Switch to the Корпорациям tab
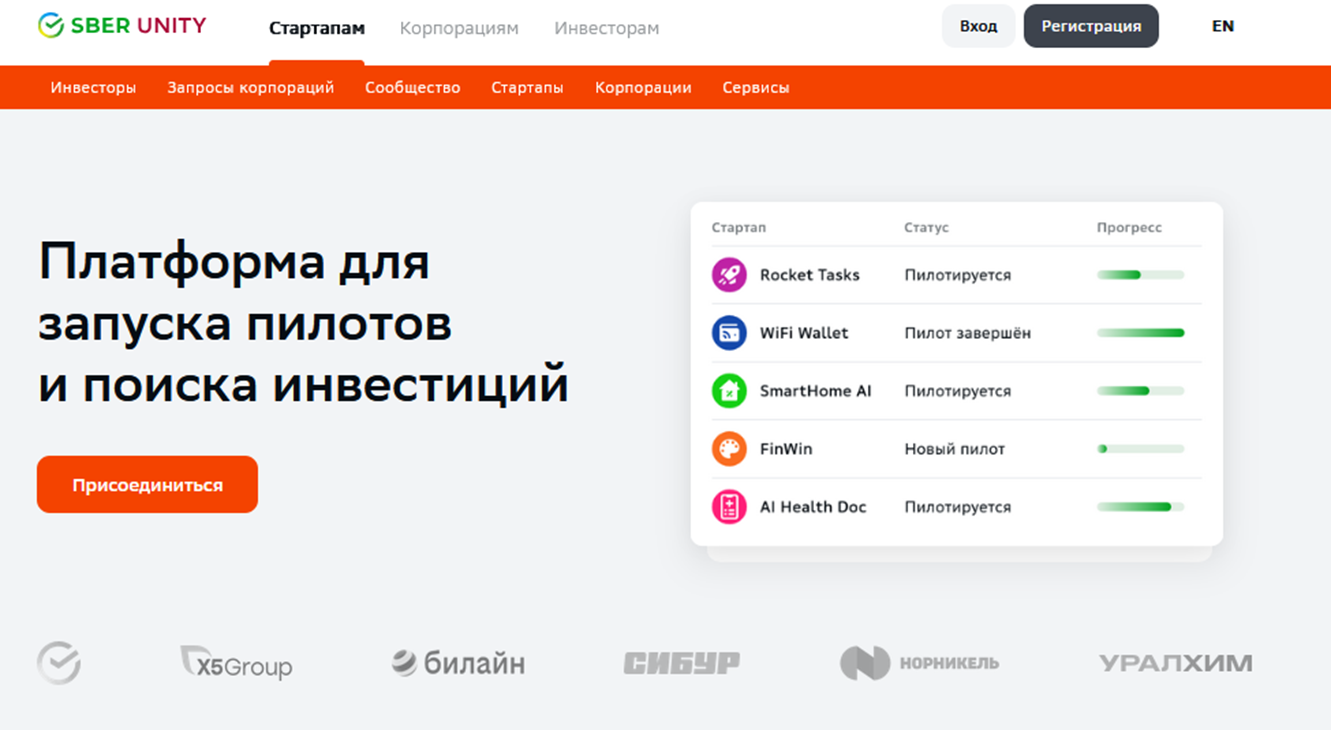The image size is (1331, 730). point(459,28)
